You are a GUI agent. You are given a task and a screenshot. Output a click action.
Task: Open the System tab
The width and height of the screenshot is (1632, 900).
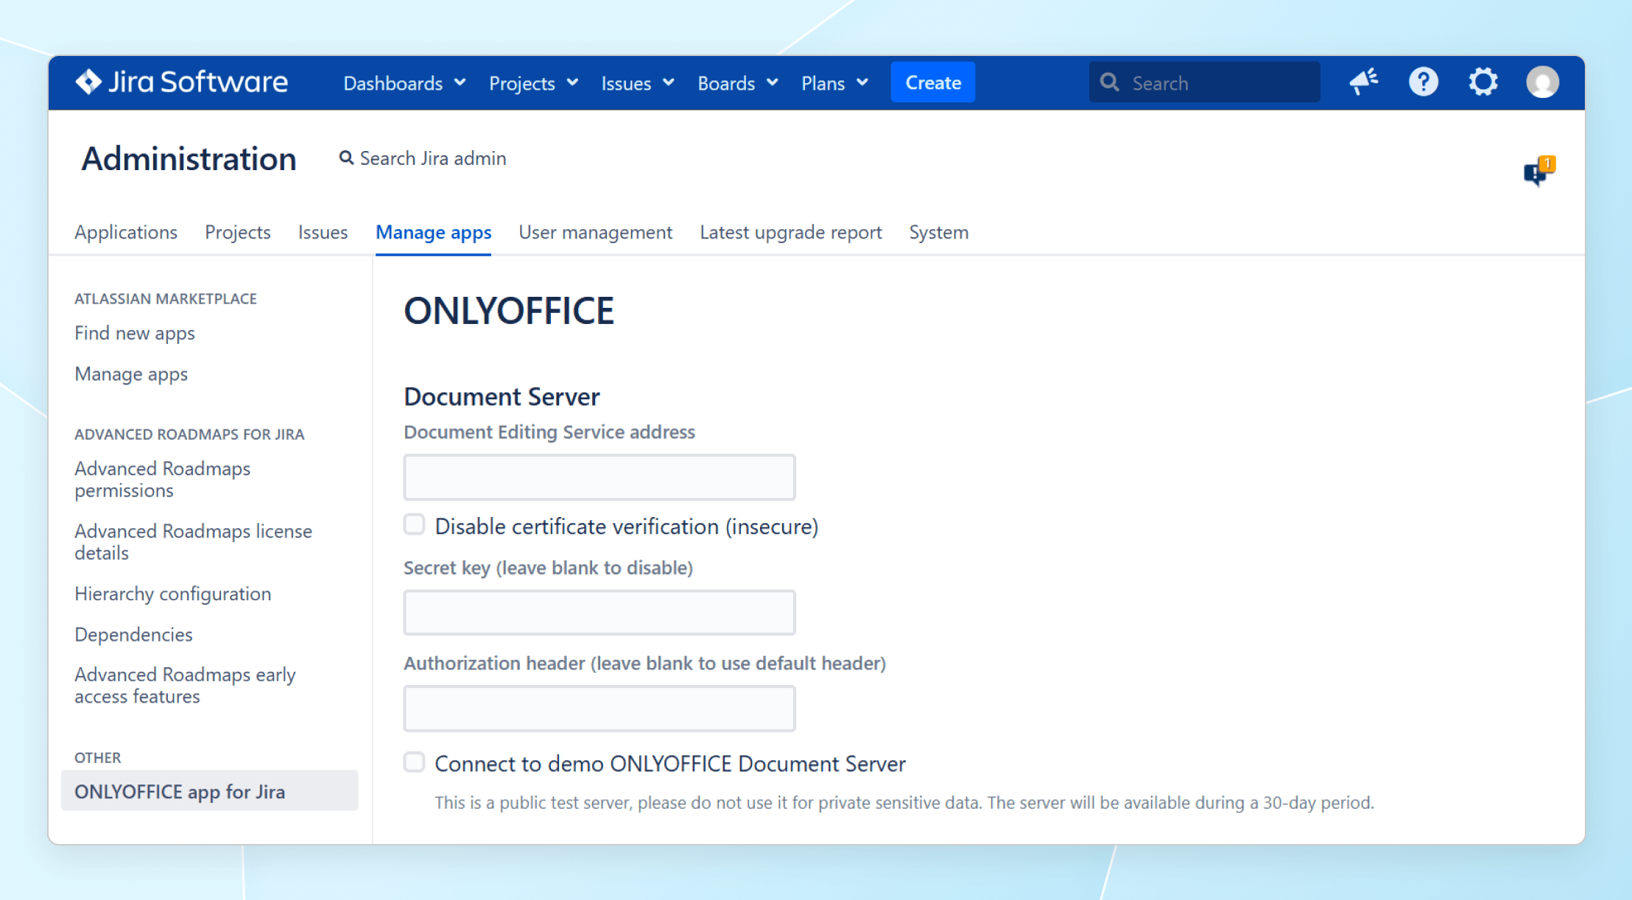click(x=938, y=232)
